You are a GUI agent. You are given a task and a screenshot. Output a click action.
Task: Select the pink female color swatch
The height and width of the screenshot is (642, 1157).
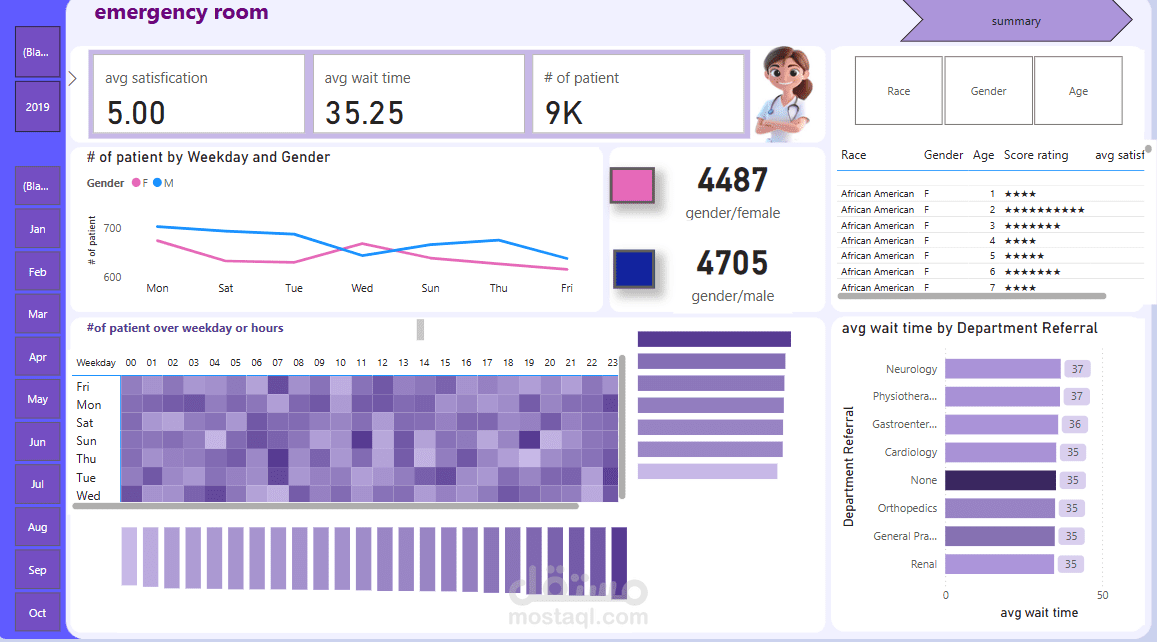(x=632, y=185)
